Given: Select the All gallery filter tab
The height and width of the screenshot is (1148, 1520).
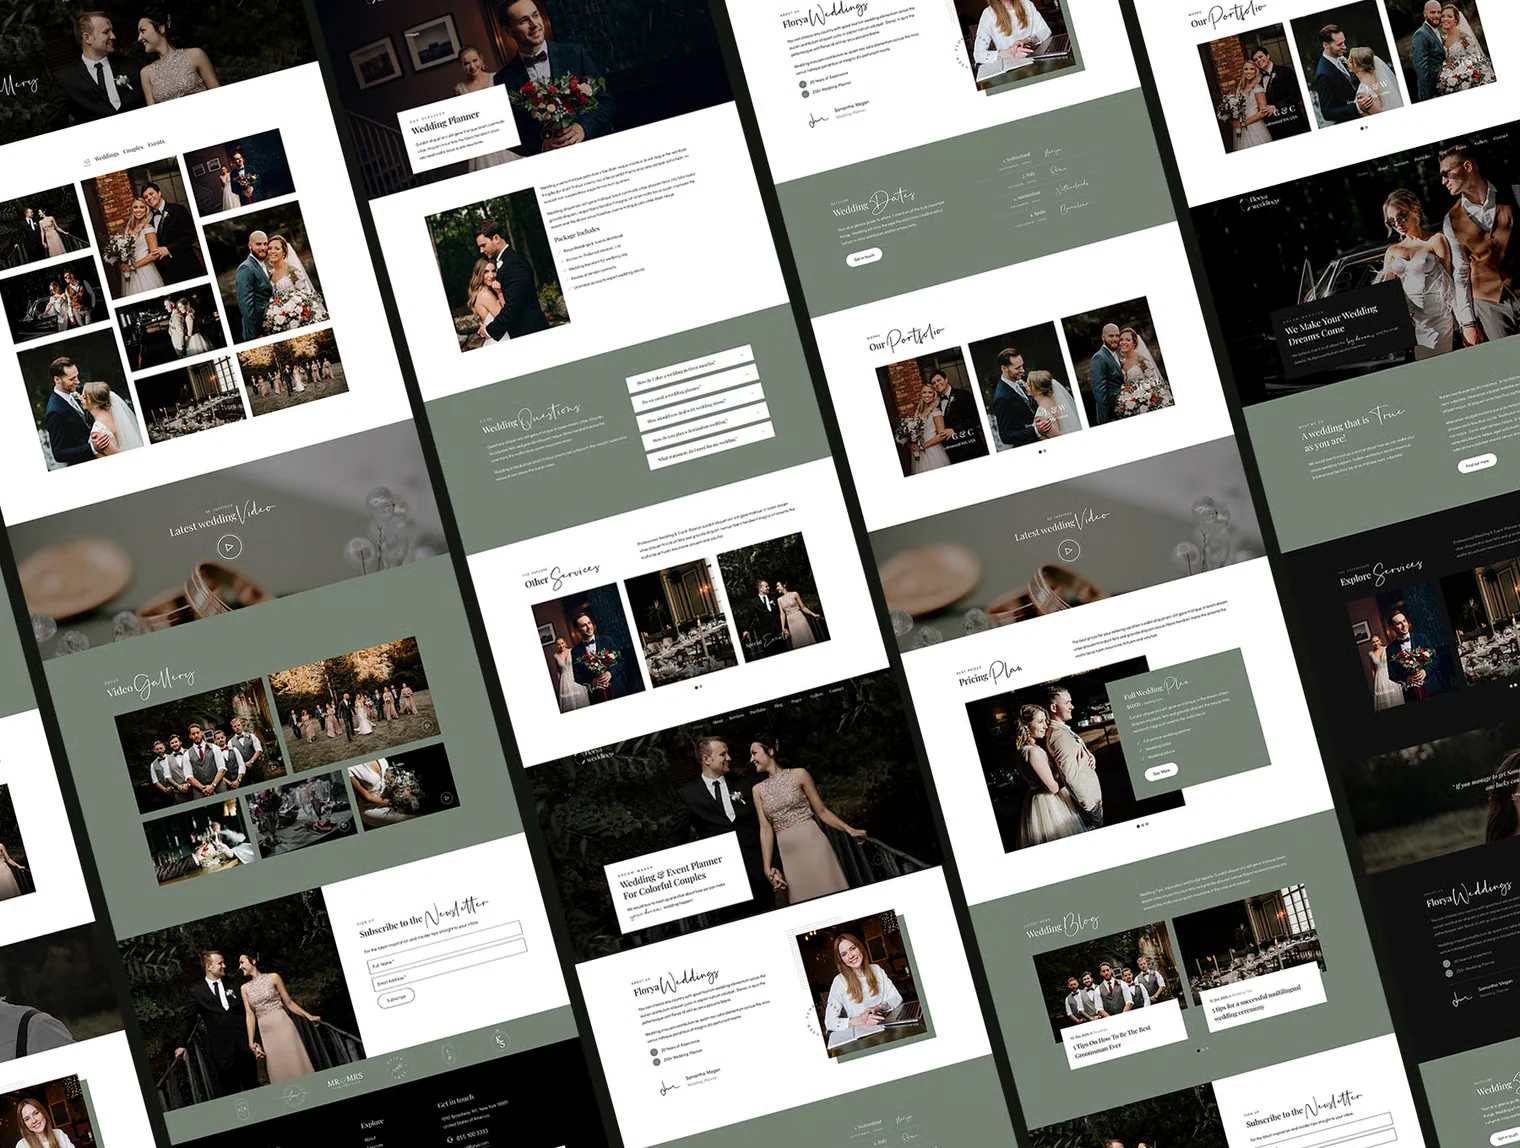Looking at the screenshot, I should pyautogui.click(x=87, y=161).
